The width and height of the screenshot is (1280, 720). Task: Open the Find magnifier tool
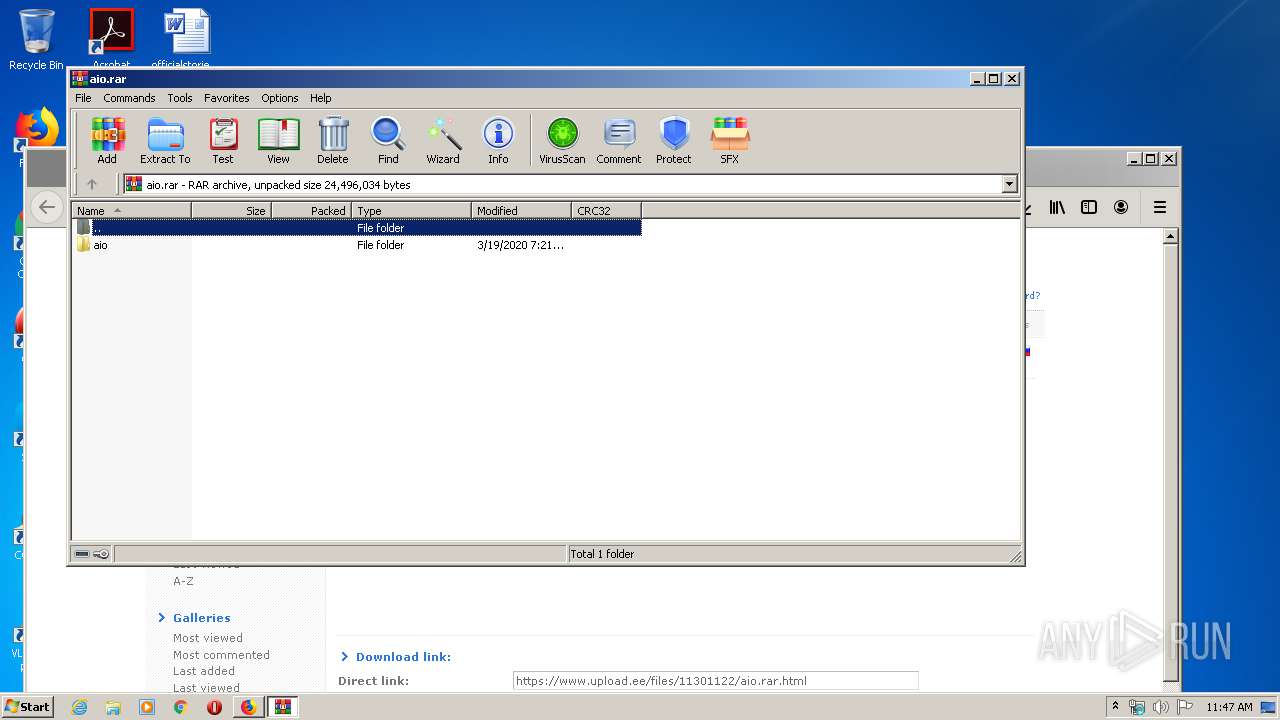[x=388, y=141]
